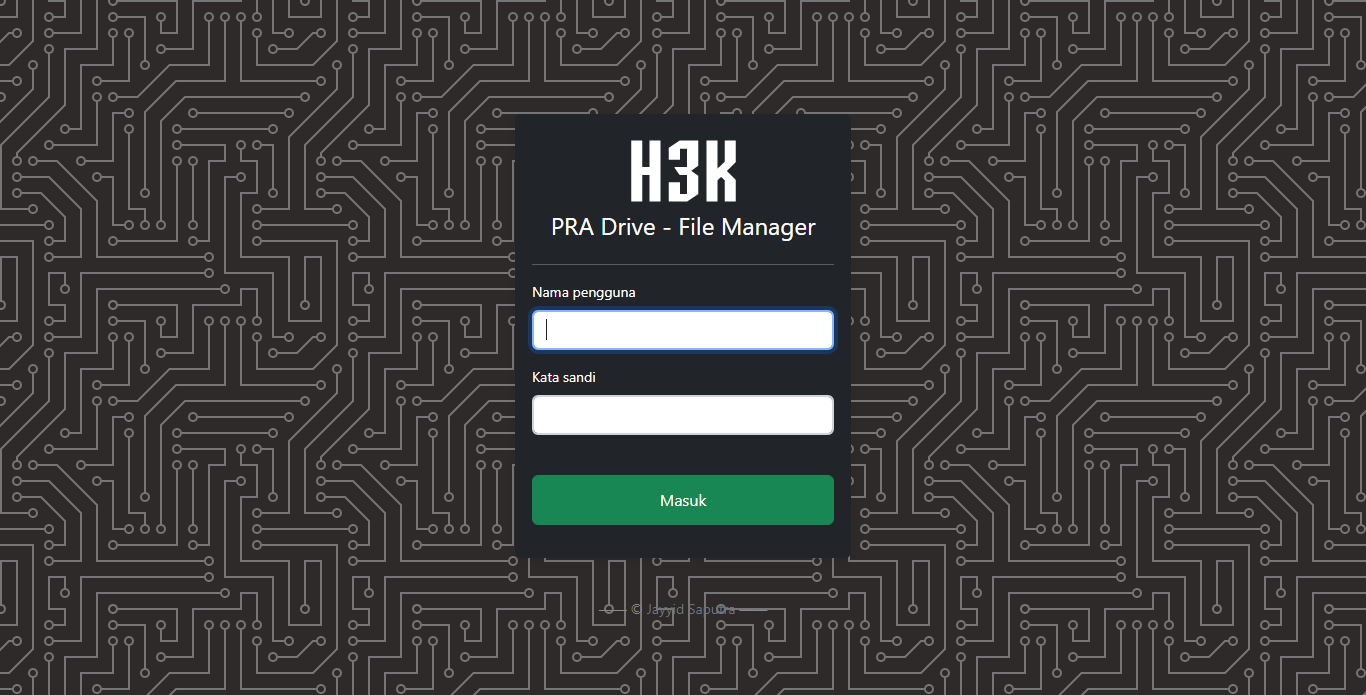The width and height of the screenshot is (1366, 695).
Task: Click the words File Manager in the heading
Action: pos(747,227)
